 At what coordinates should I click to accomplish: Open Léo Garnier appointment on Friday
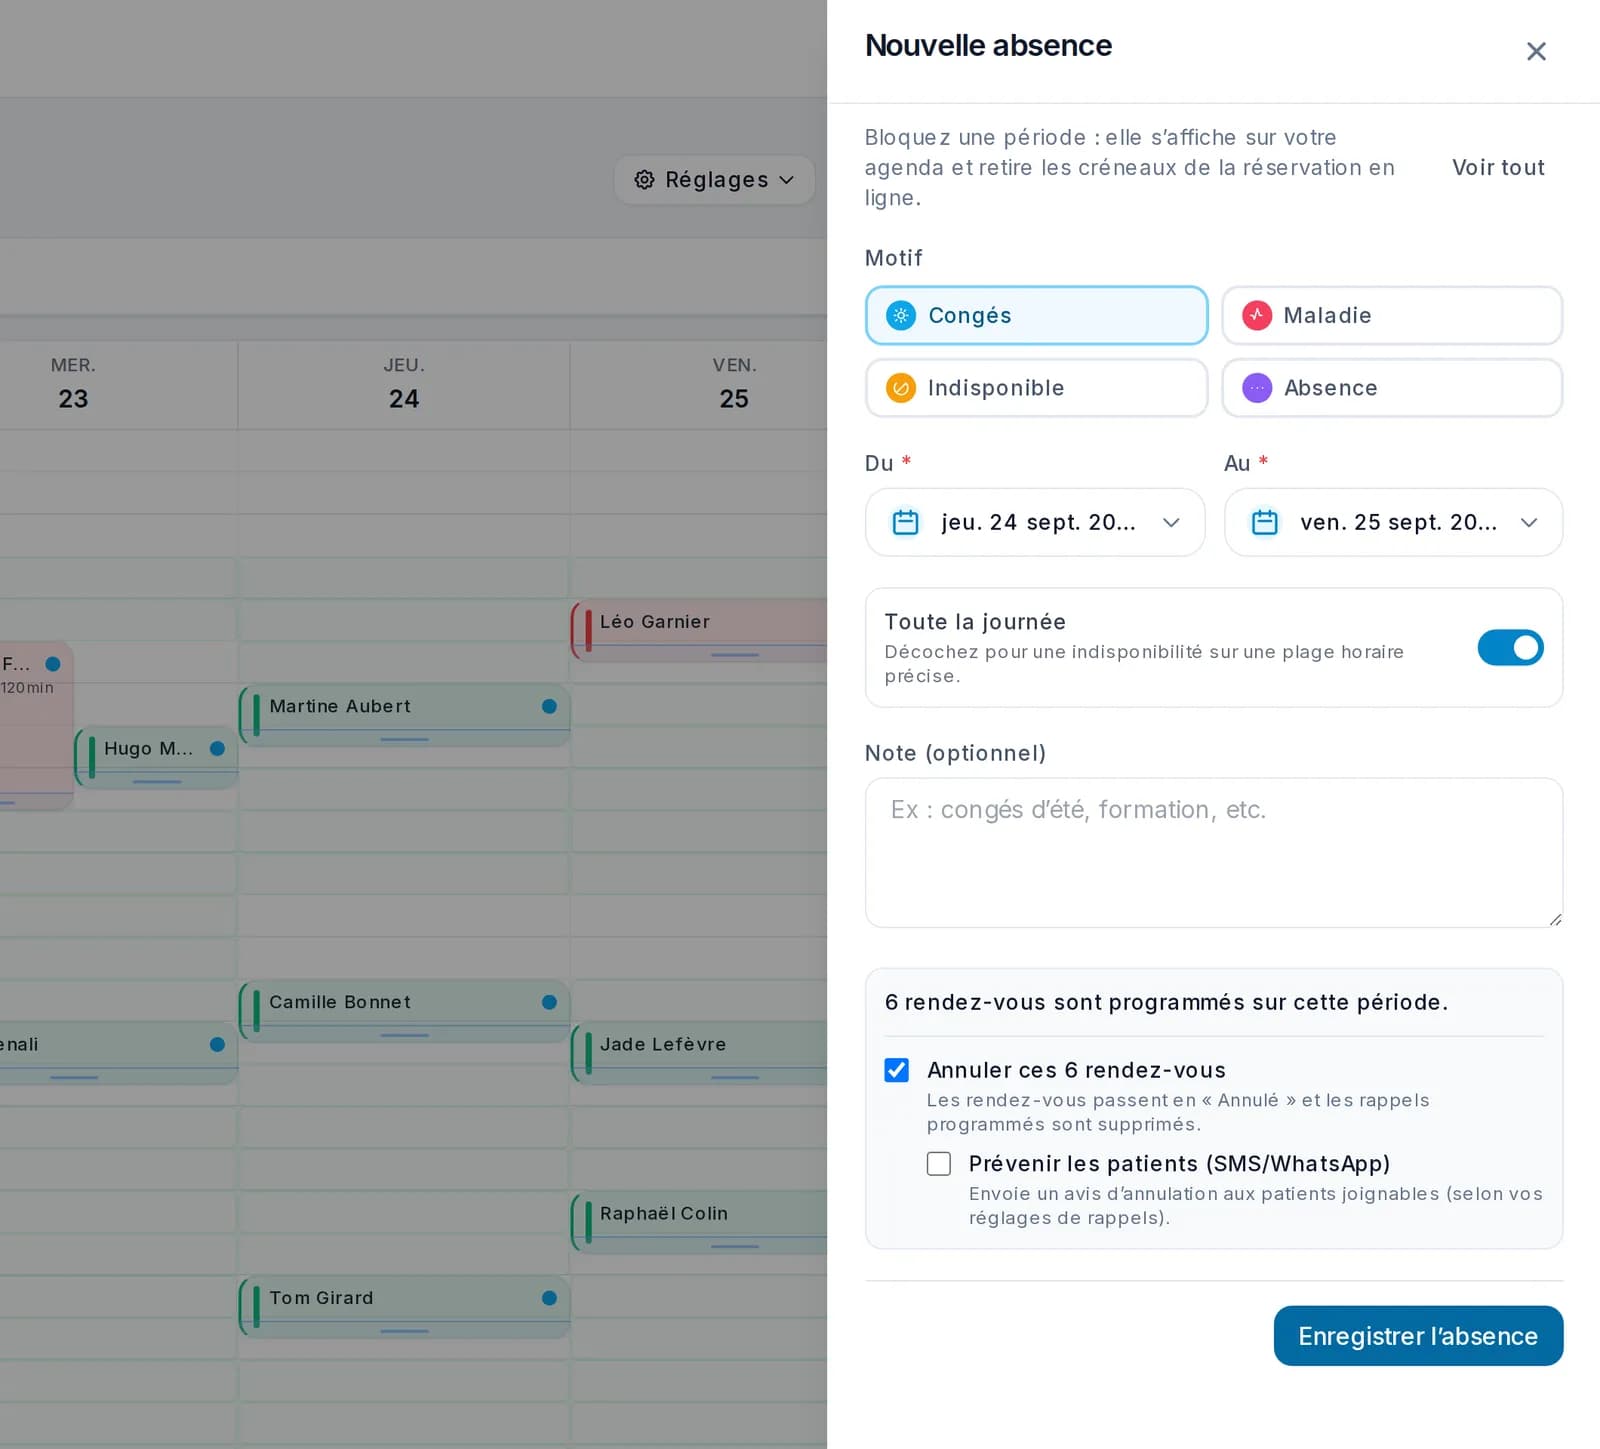click(699, 630)
